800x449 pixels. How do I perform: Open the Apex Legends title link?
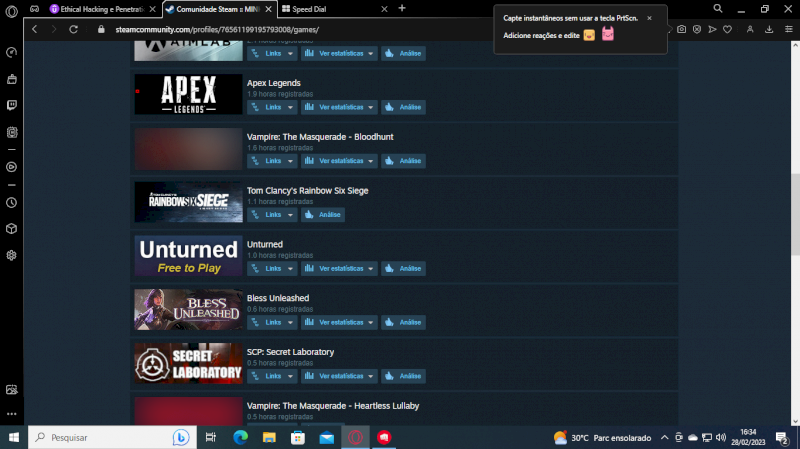pyautogui.click(x=273, y=83)
